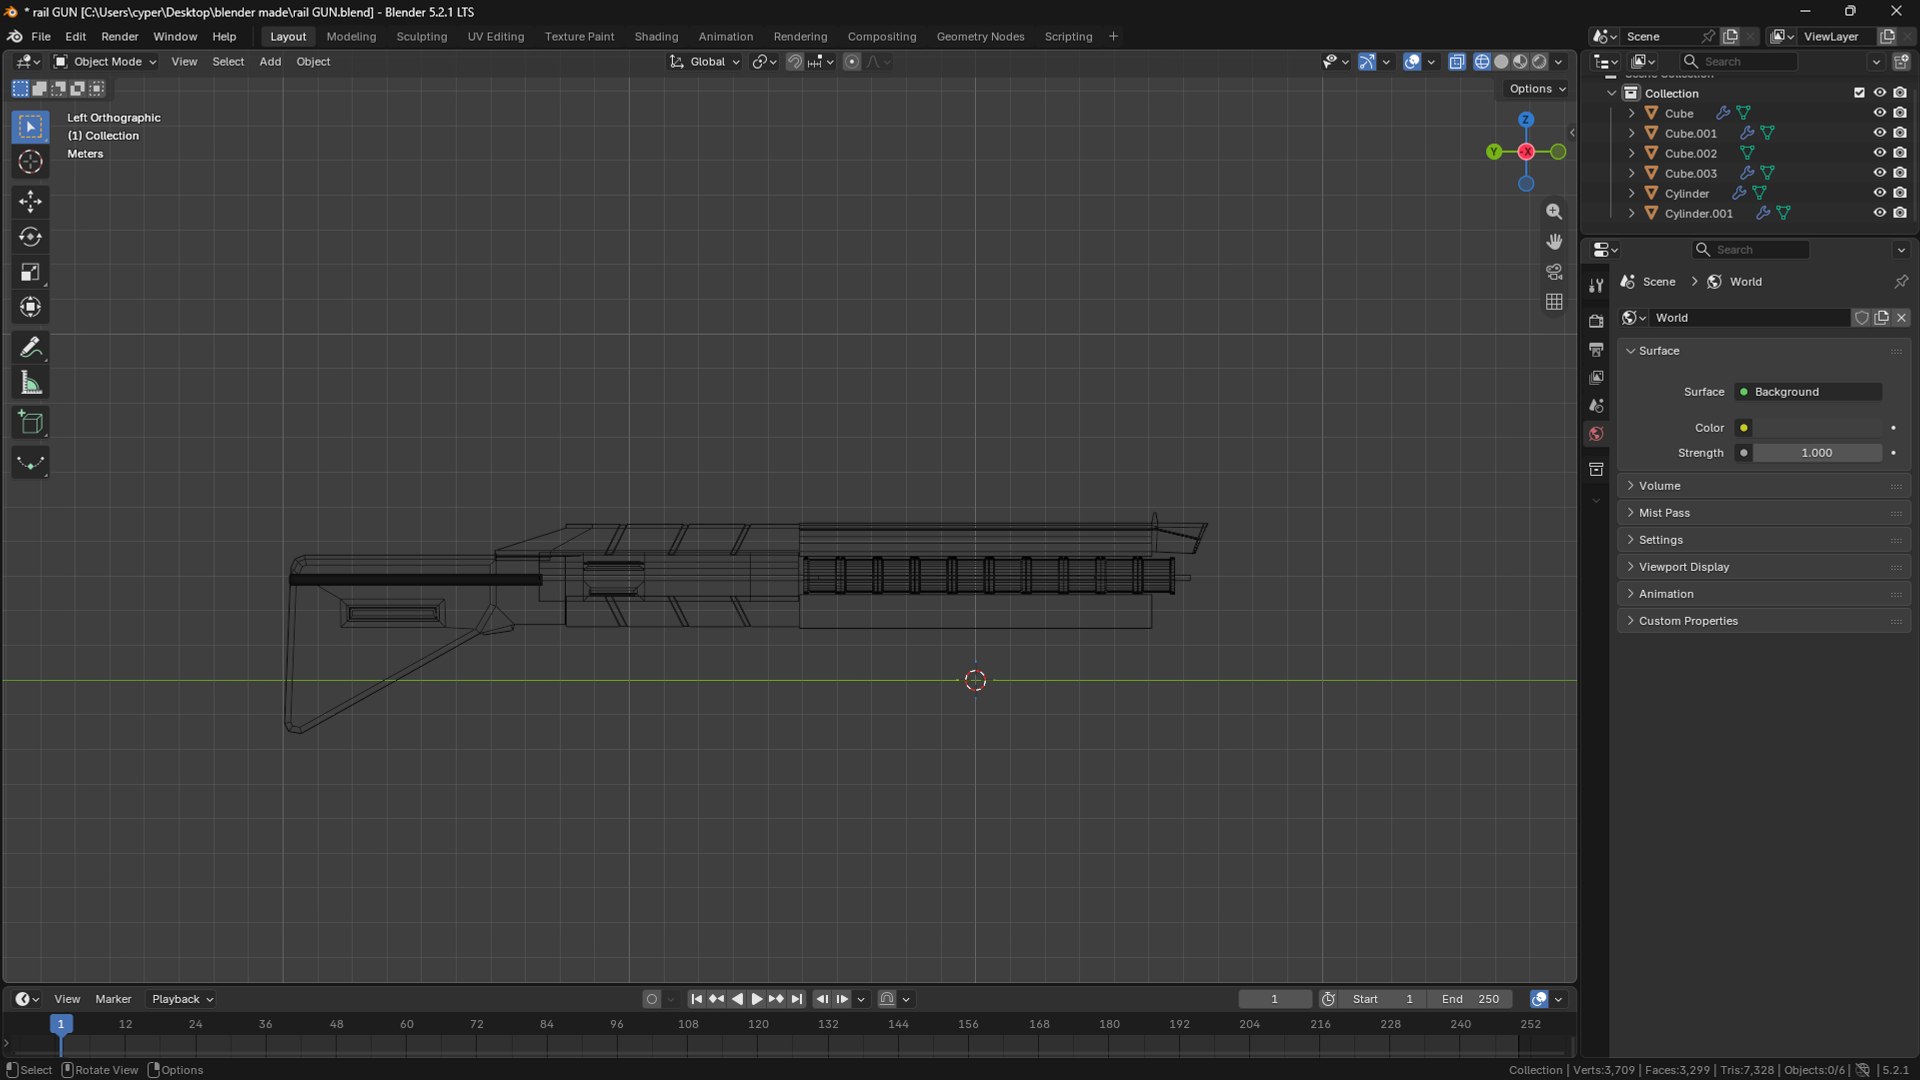Open the Global transform orientation dropdown
The height and width of the screenshot is (1080, 1920).
pyautogui.click(x=705, y=62)
